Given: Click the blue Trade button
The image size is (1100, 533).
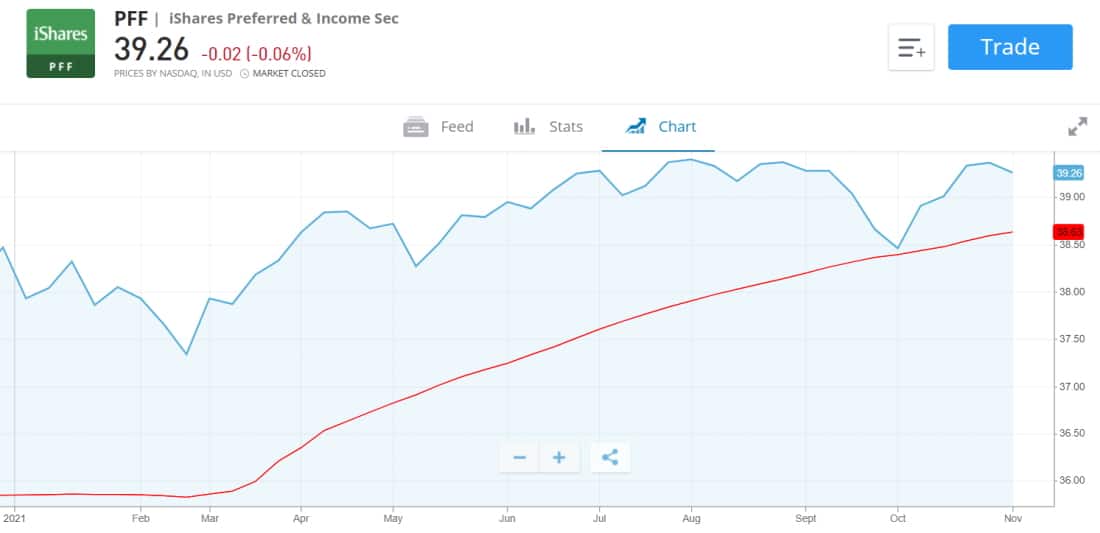Looking at the screenshot, I should 1010,47.
